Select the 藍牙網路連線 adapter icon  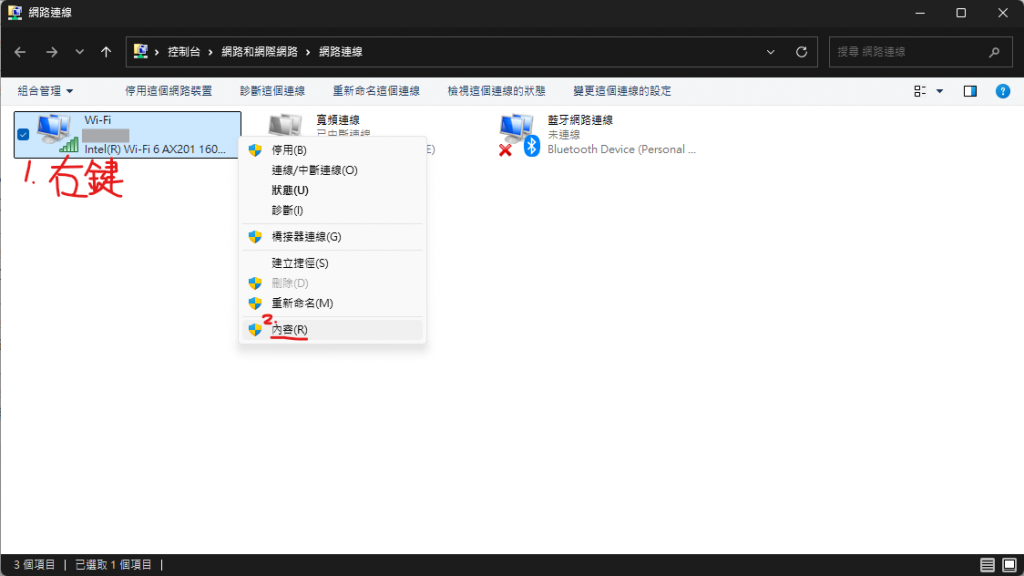click(x=519, y=135)
